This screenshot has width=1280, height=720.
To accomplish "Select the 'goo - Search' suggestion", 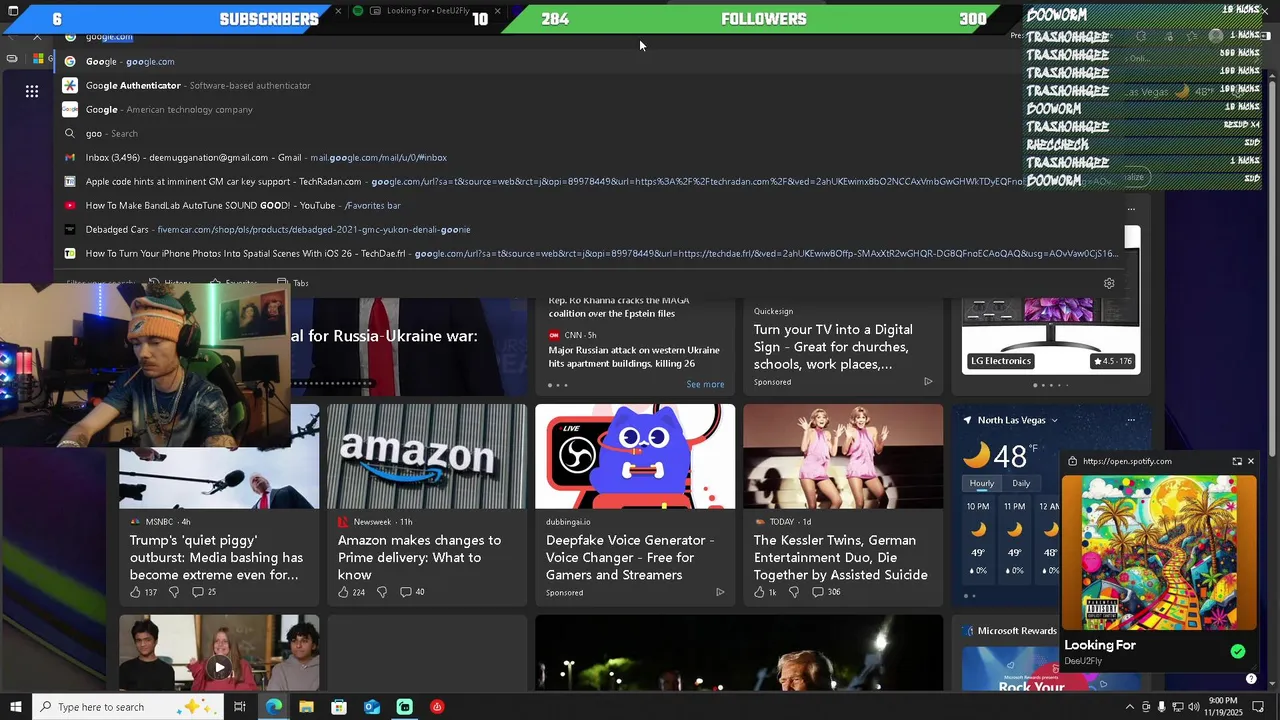I will tap(590, 133).
